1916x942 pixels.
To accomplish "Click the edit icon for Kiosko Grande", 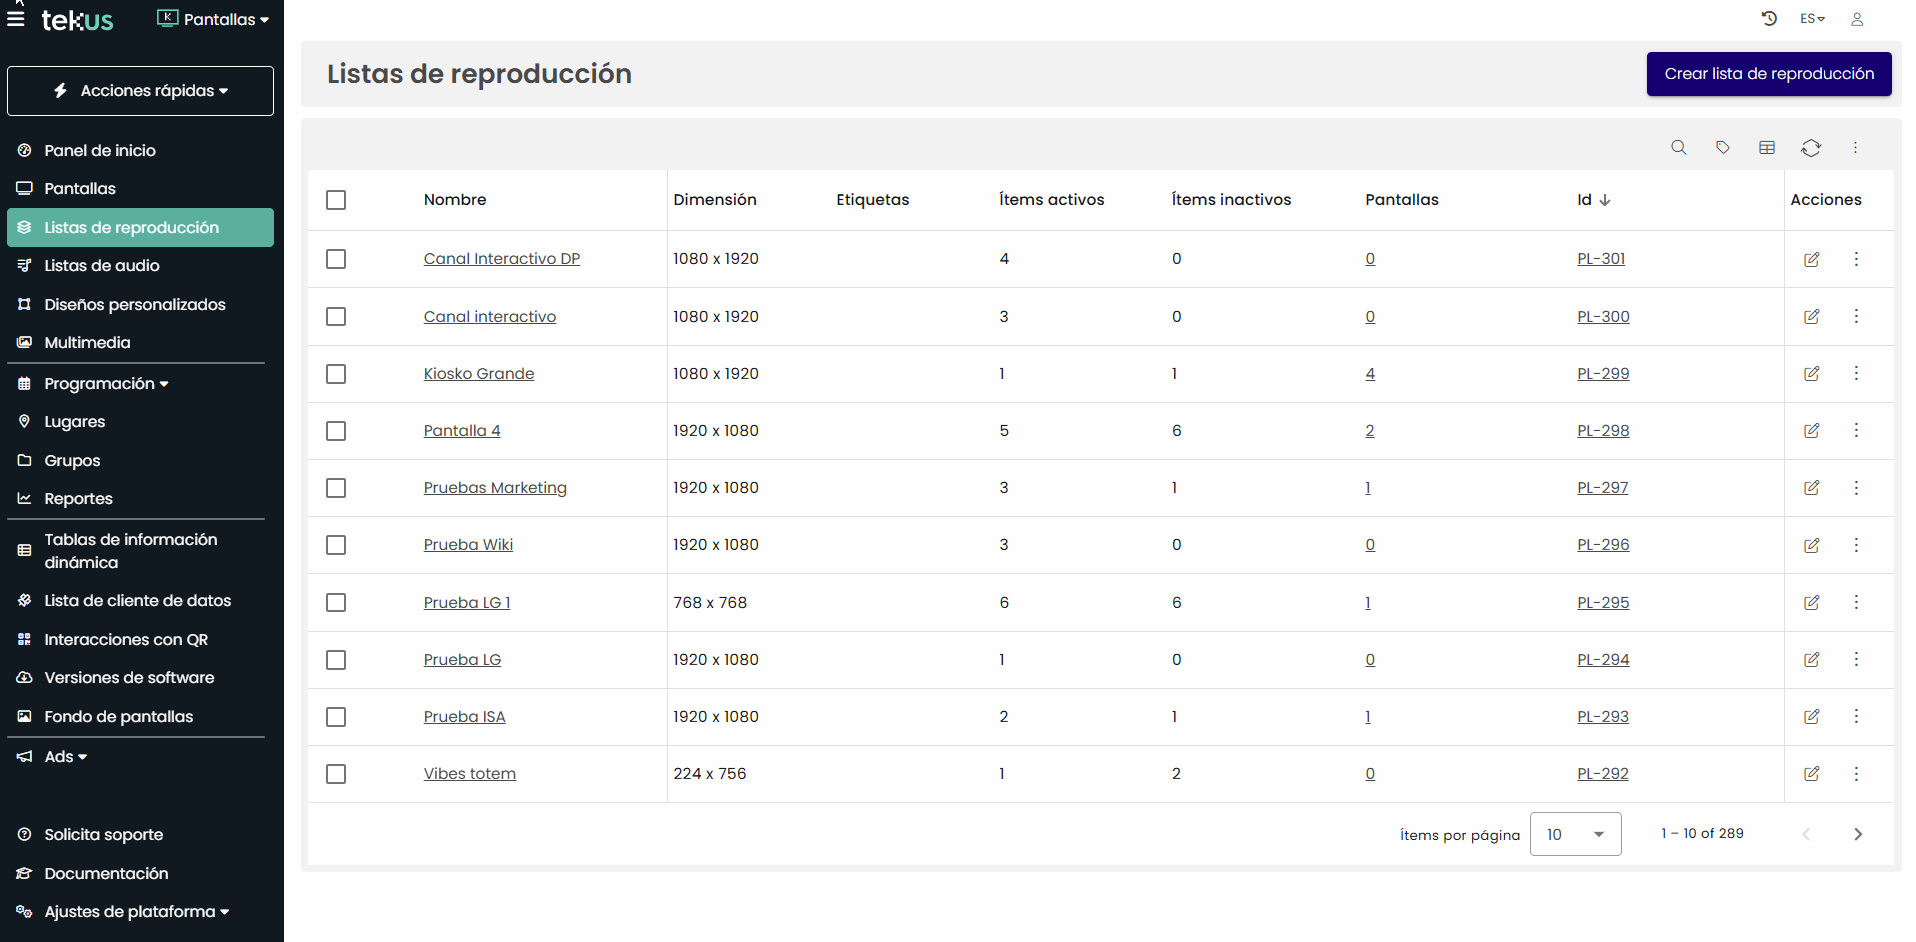I will [x=1812, y=374].
